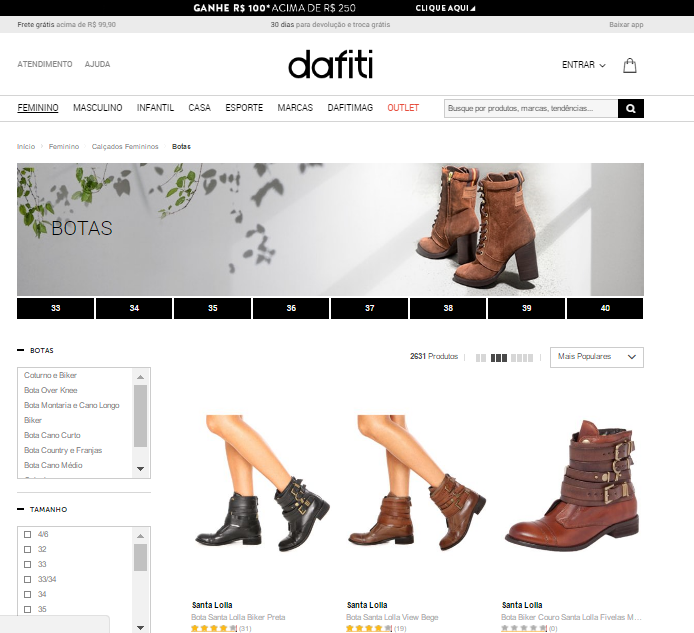694x633 pixels.
Task: Go to the OUTLET section
Action: (x=403, y=107)
